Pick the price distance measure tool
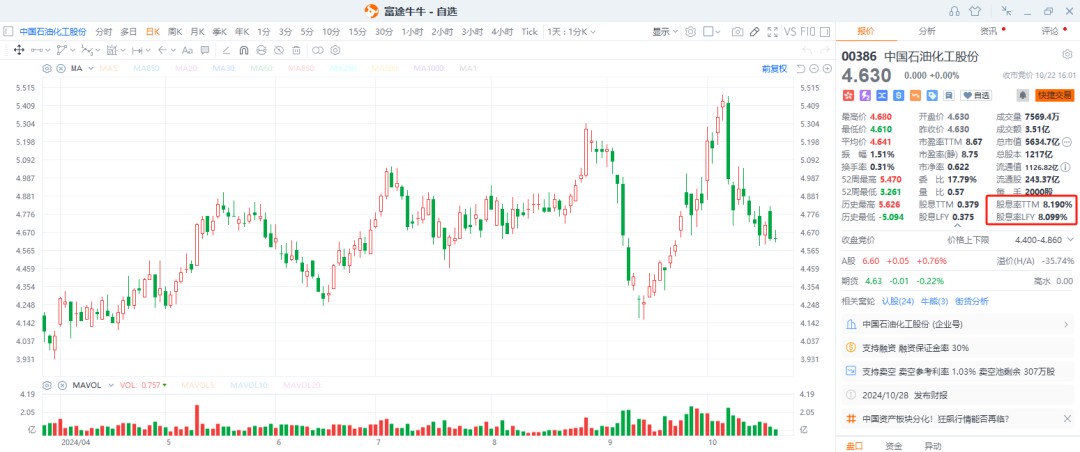This screenshot has height=452, width=1080. tap(136, 50)
